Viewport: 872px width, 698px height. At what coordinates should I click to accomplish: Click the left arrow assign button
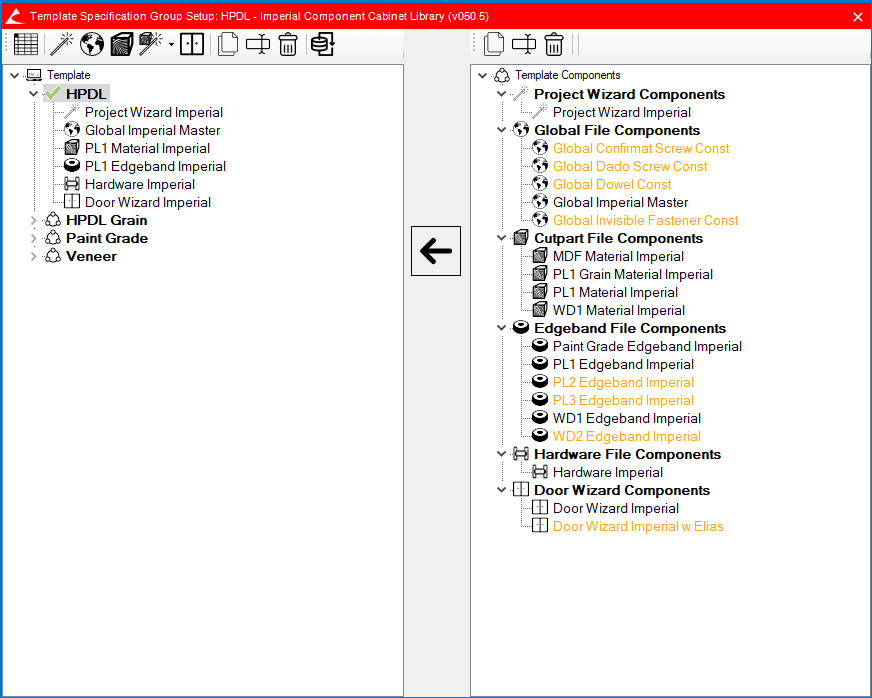(436, 251)
